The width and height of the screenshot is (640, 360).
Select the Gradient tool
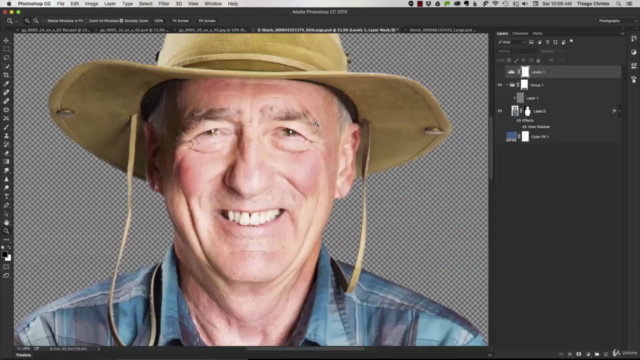[x=6, y=162]
